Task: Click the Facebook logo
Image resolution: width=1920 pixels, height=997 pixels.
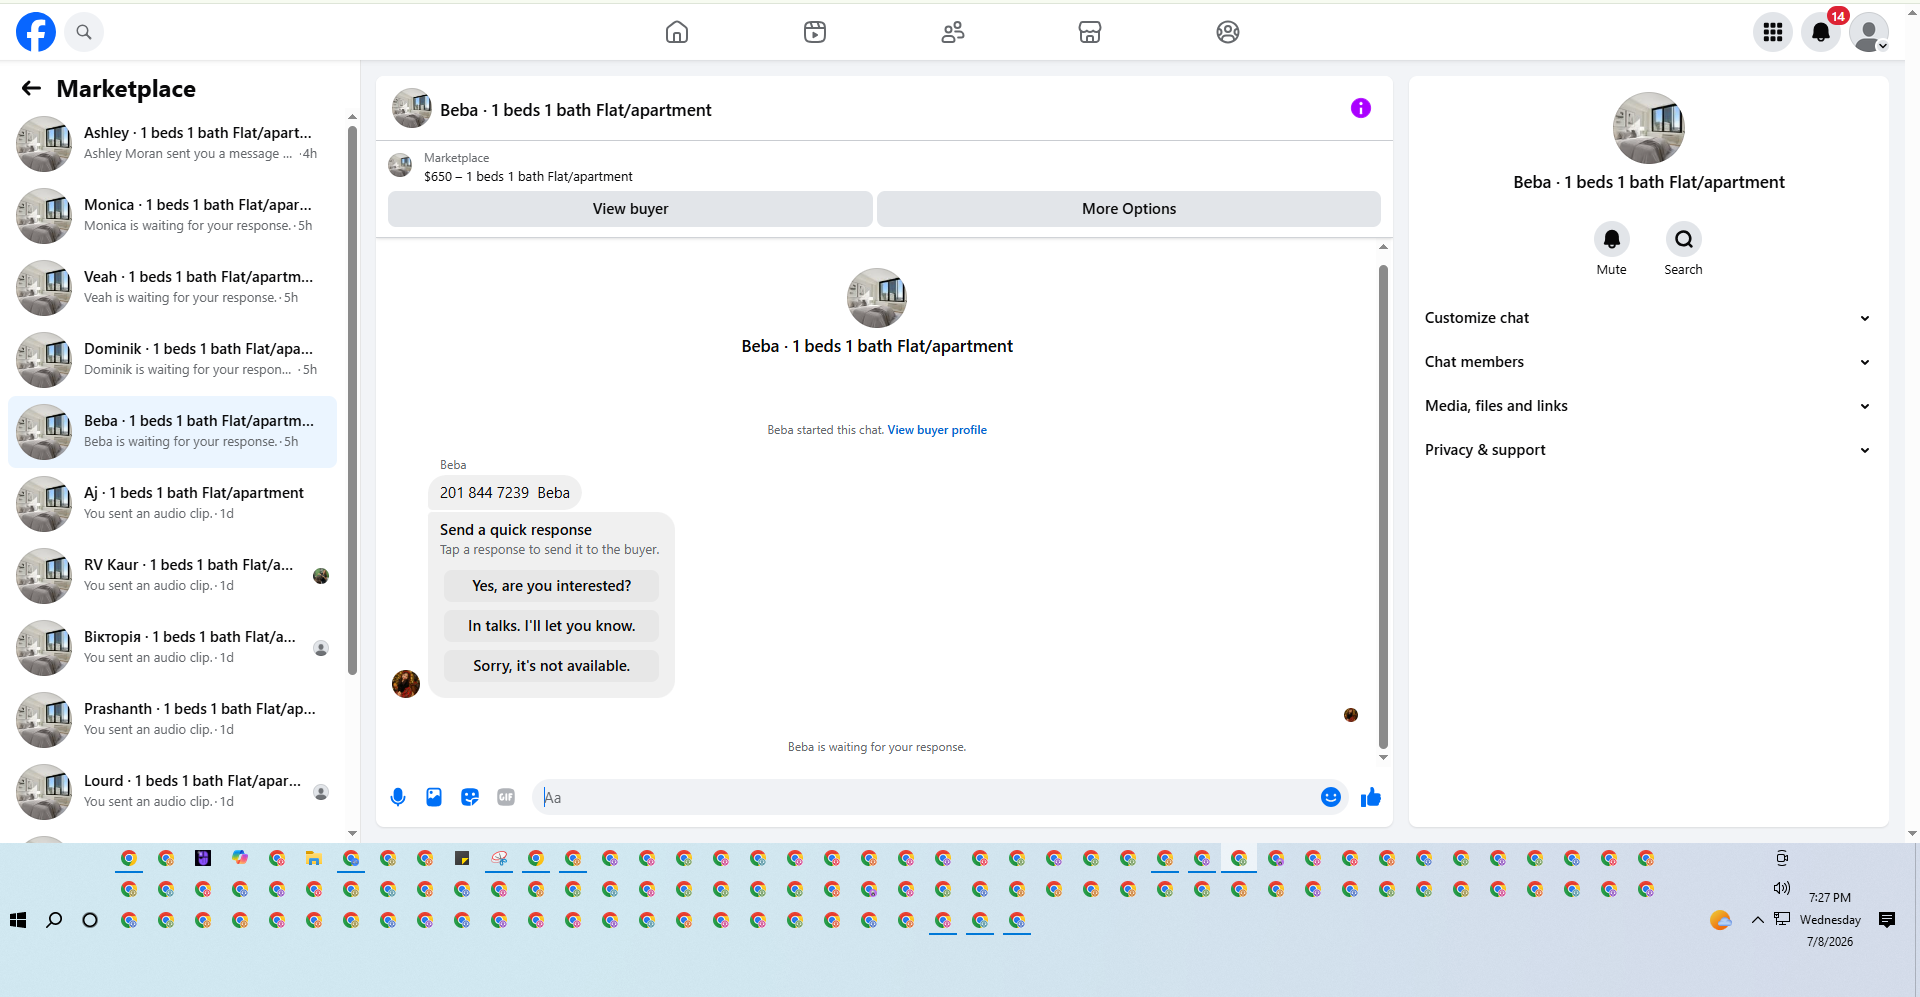Action: pos(36,32)
